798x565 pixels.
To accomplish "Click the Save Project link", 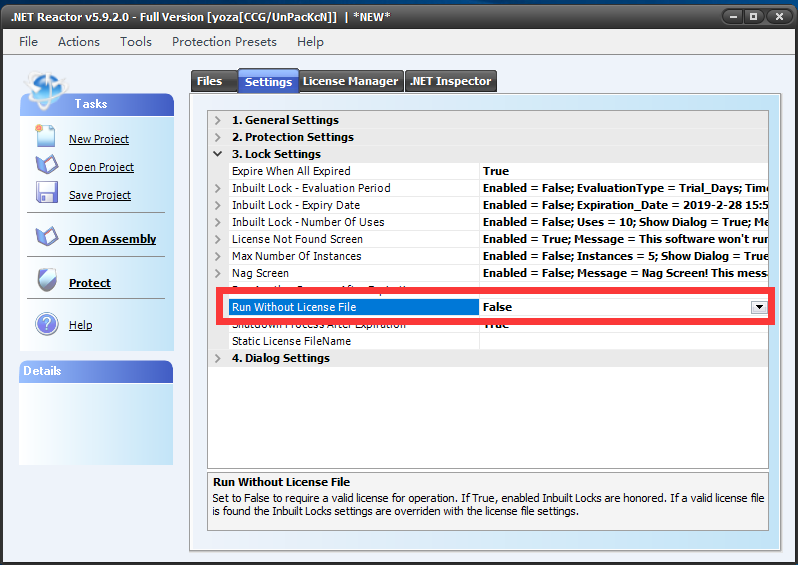I will tap(100, 195).
